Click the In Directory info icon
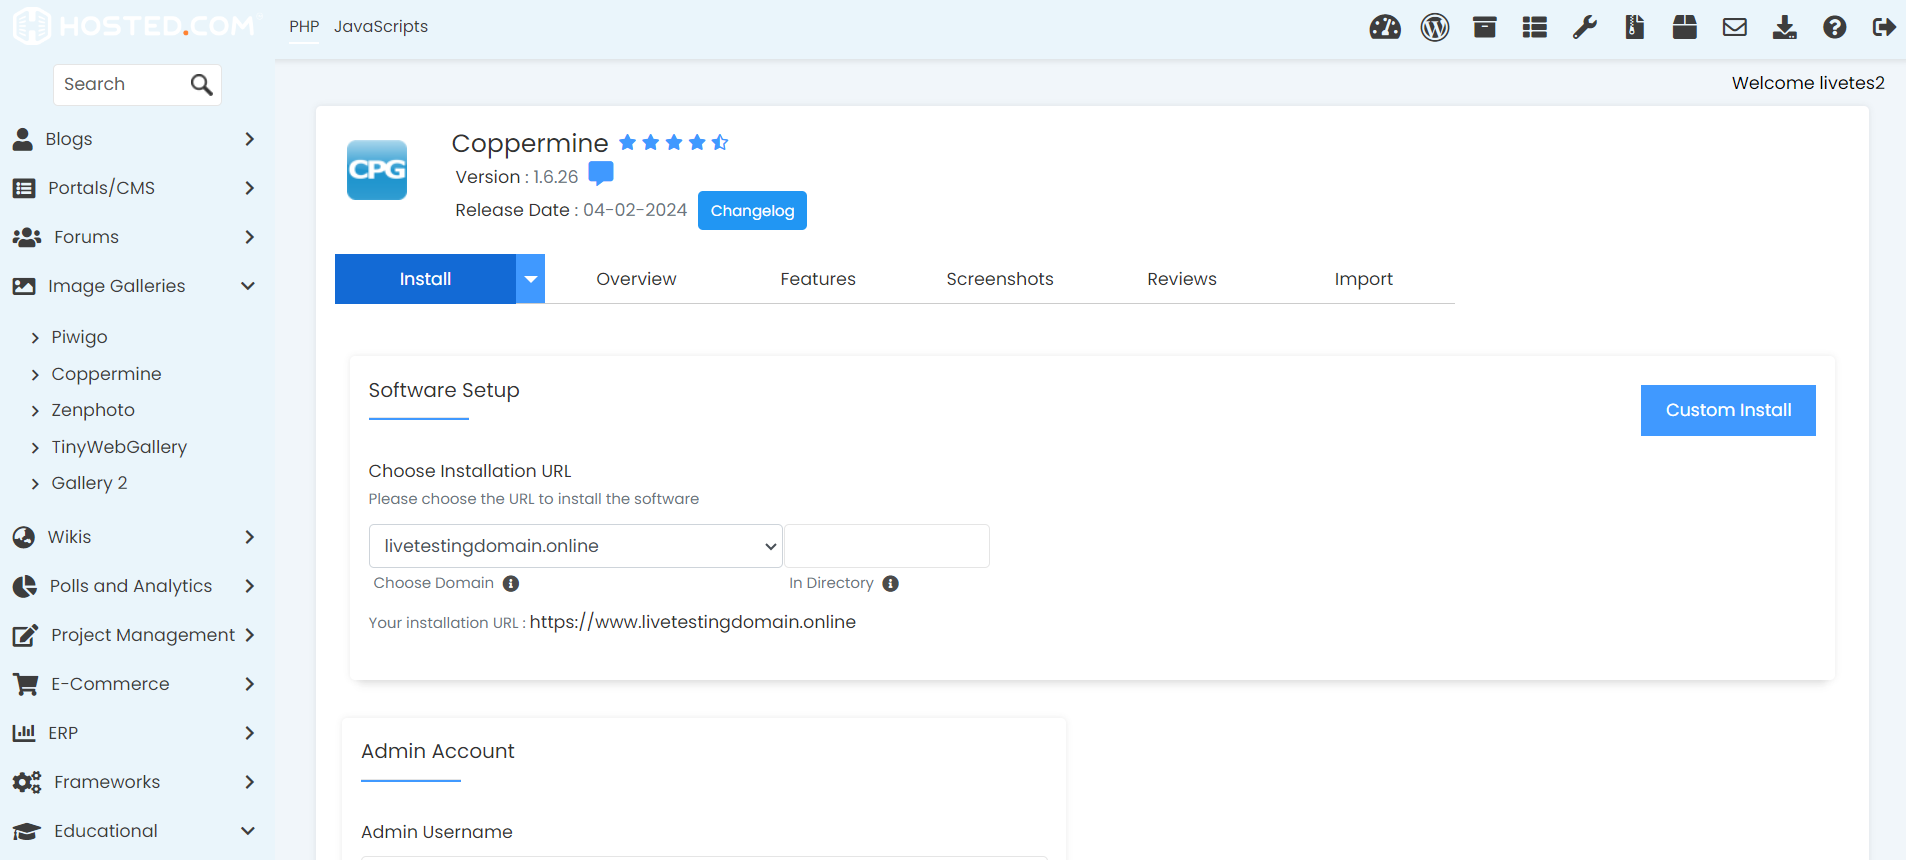1906x860 pixels. click(x=891, y=584)
